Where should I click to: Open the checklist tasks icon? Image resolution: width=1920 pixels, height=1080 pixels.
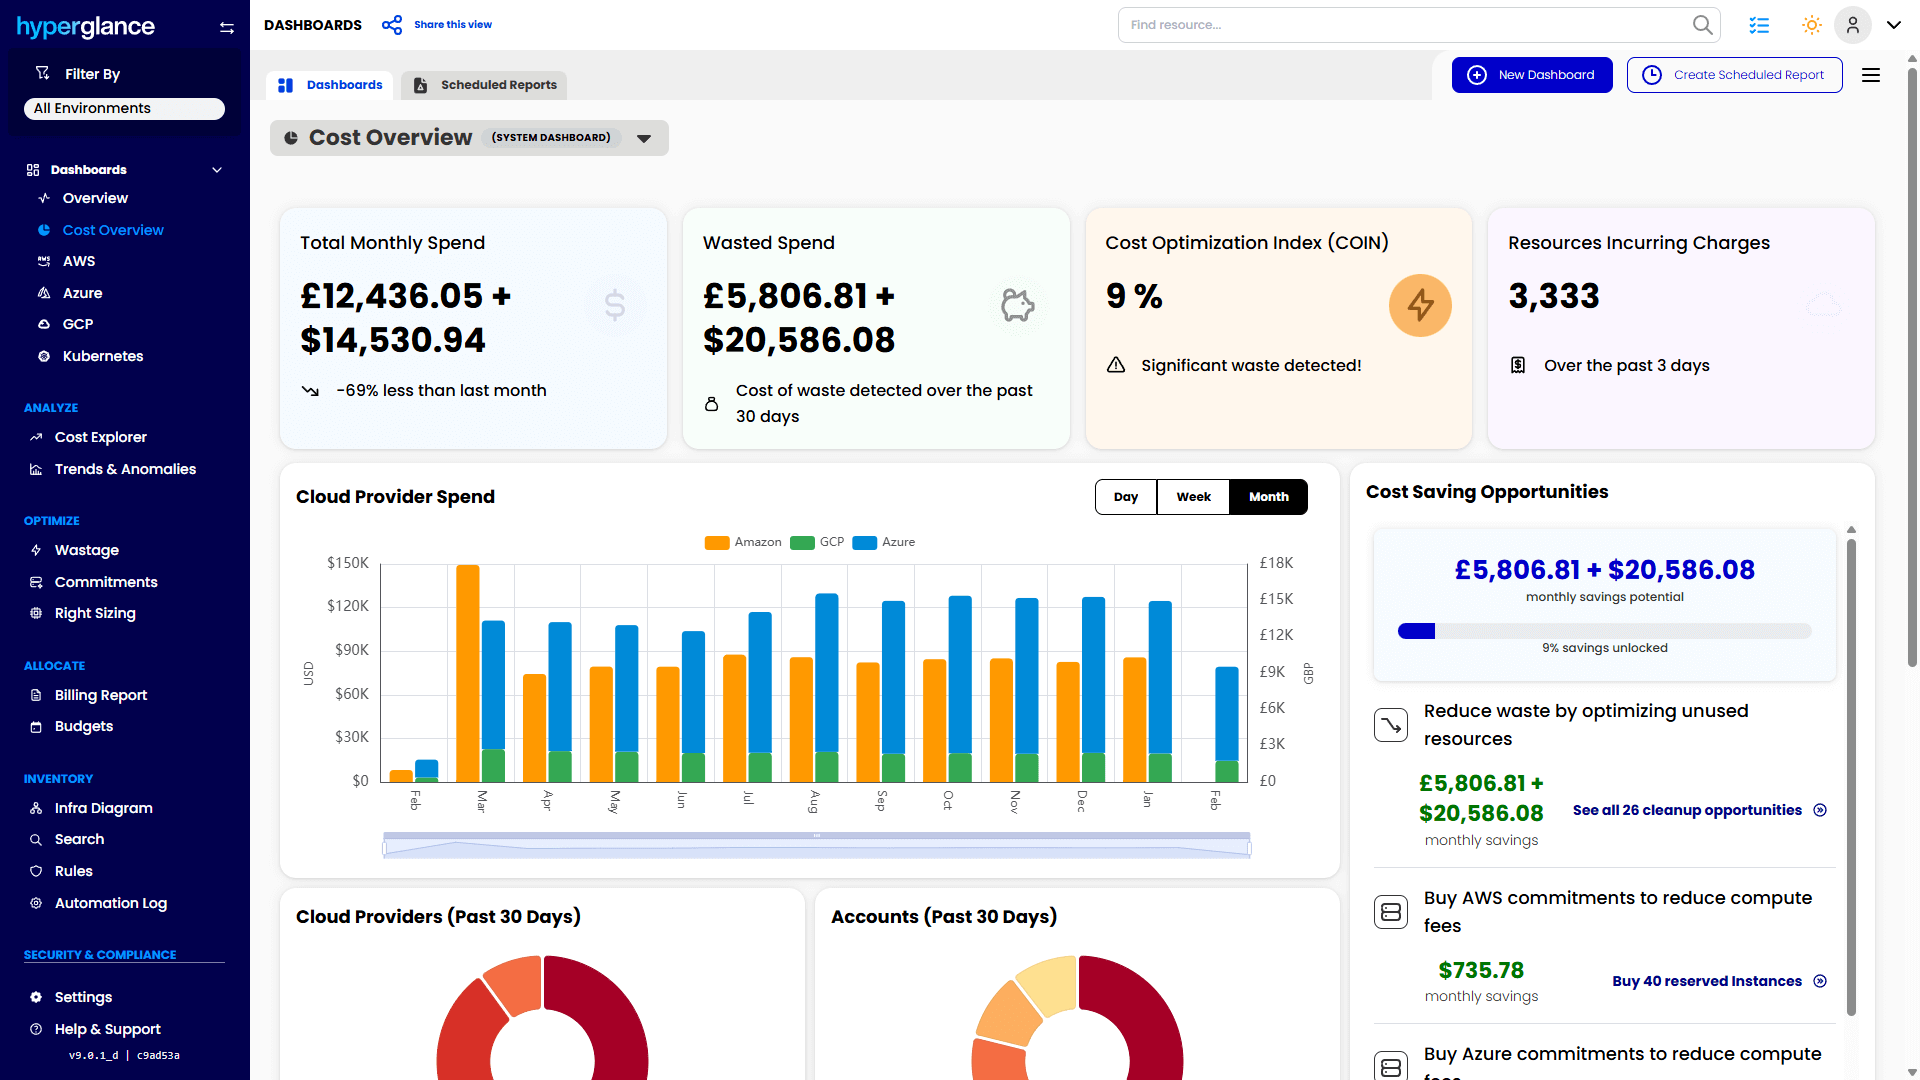1759,25
